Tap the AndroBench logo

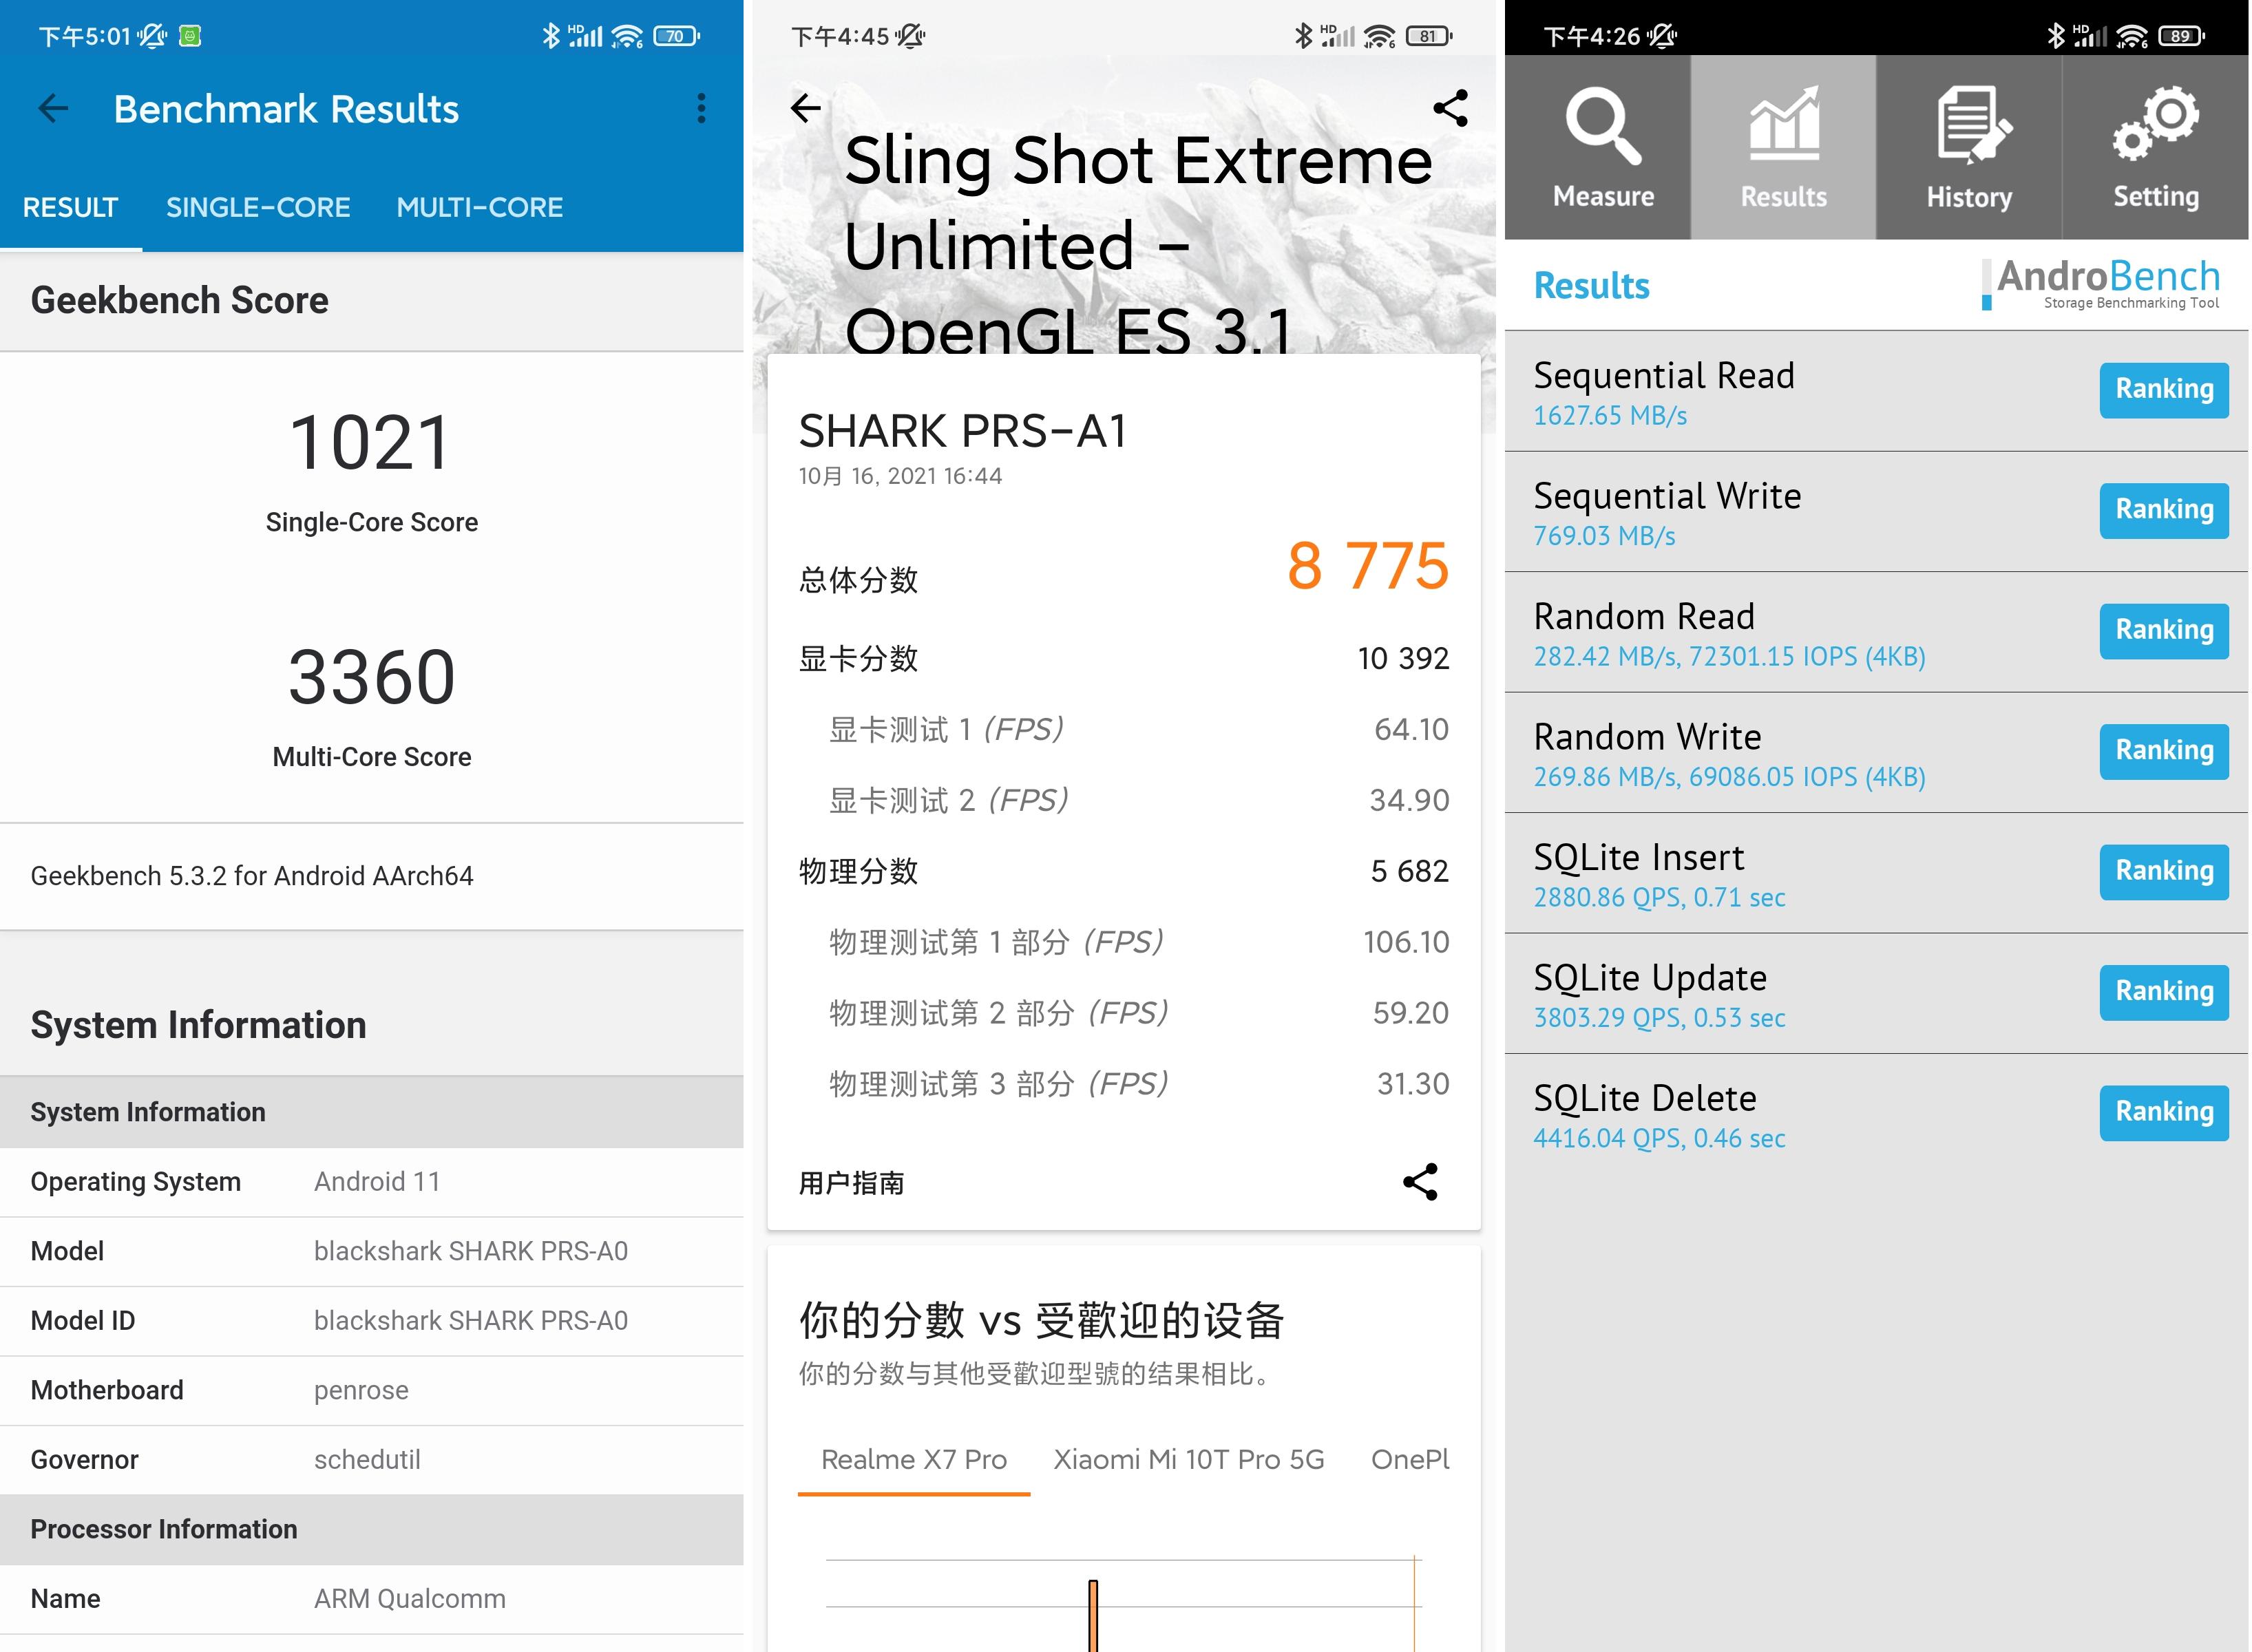(x=2104, y=283)
